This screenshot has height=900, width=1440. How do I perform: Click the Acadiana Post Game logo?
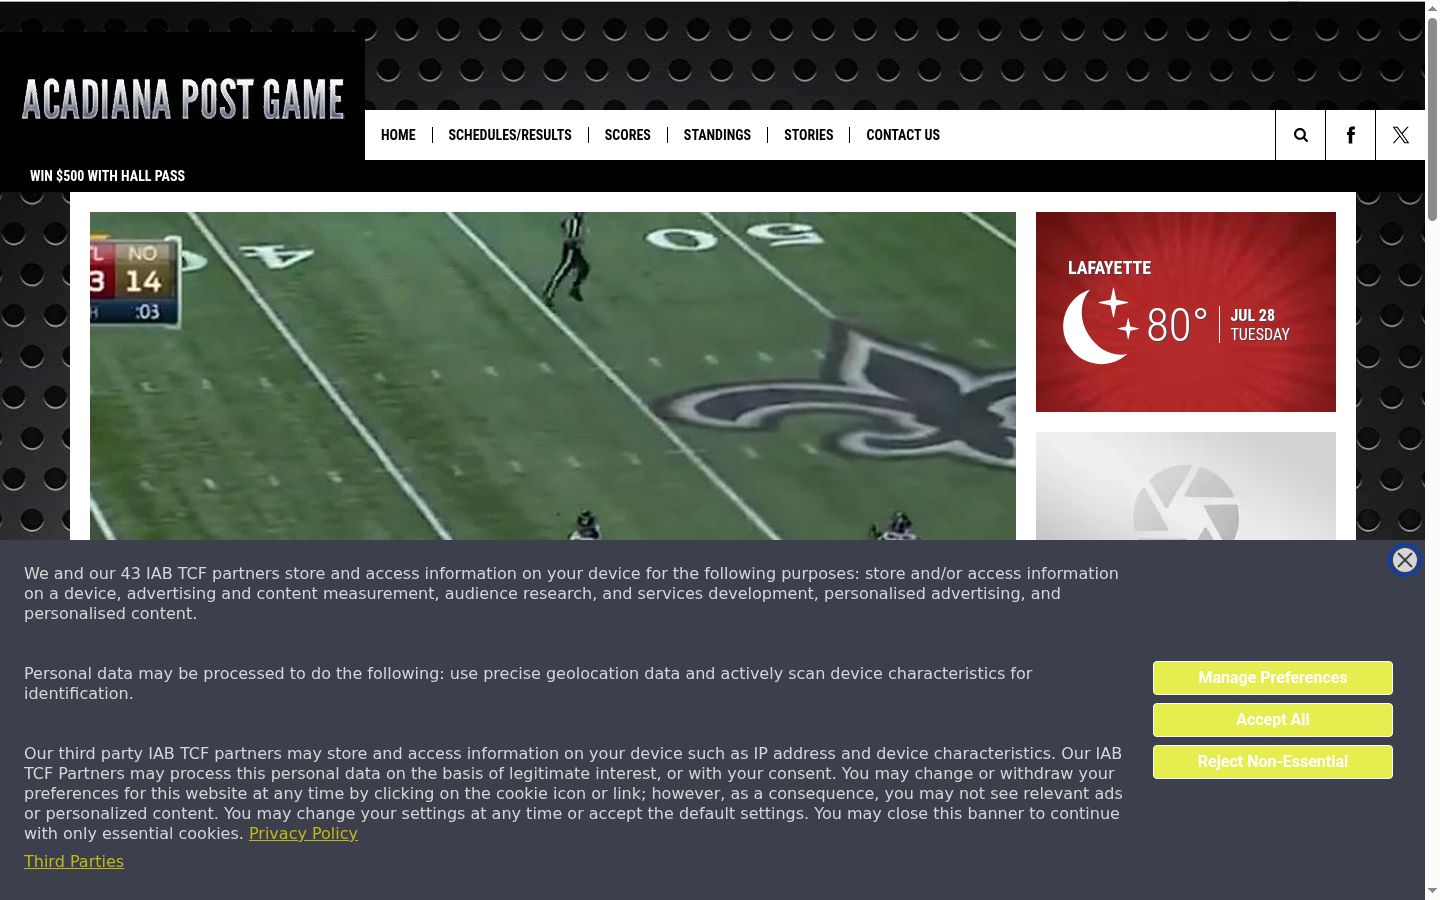click(183, 99)
